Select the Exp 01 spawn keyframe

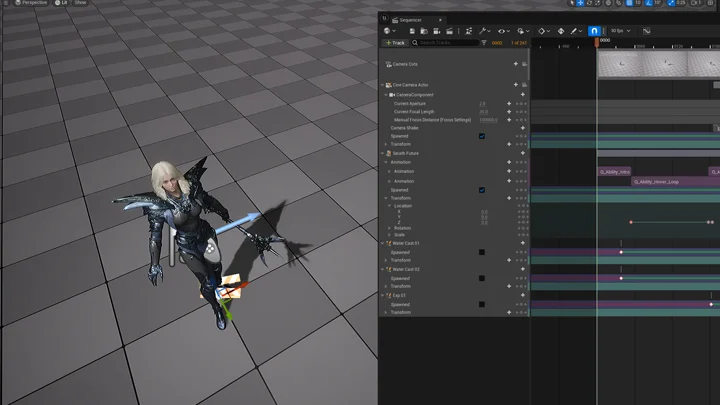coord(711,304)
